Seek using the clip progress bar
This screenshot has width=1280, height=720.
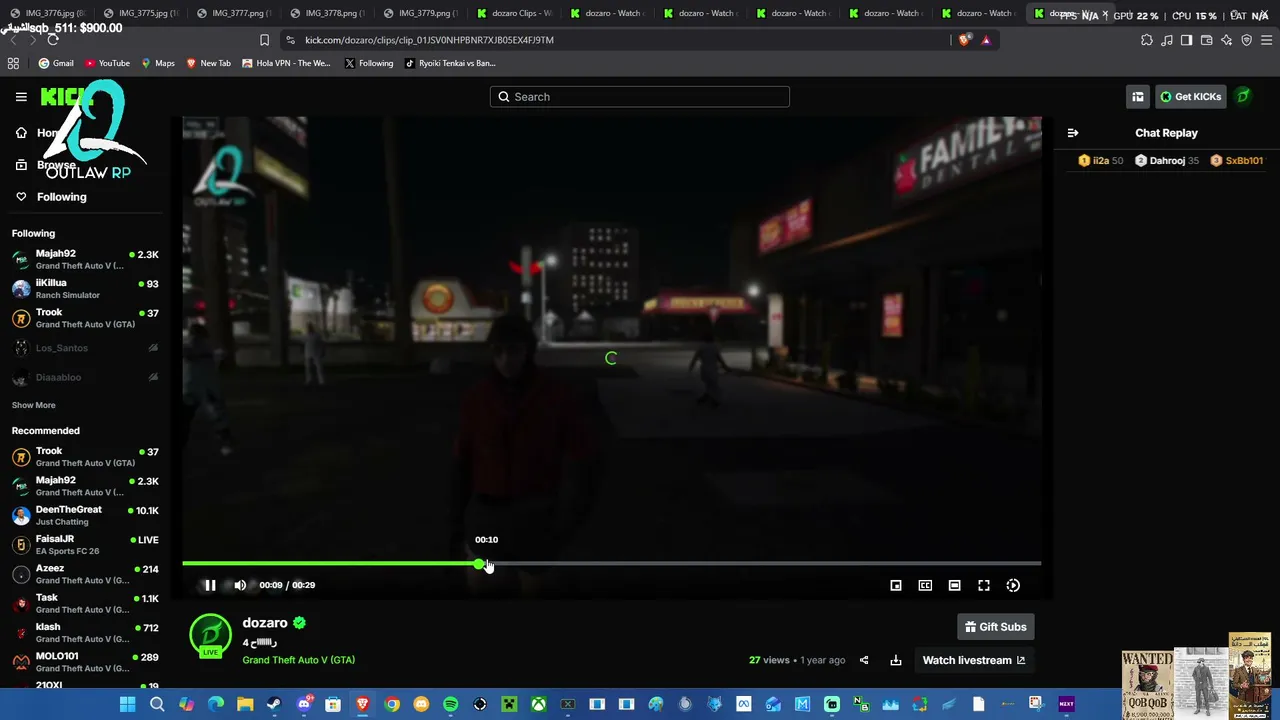click(611, 564)
